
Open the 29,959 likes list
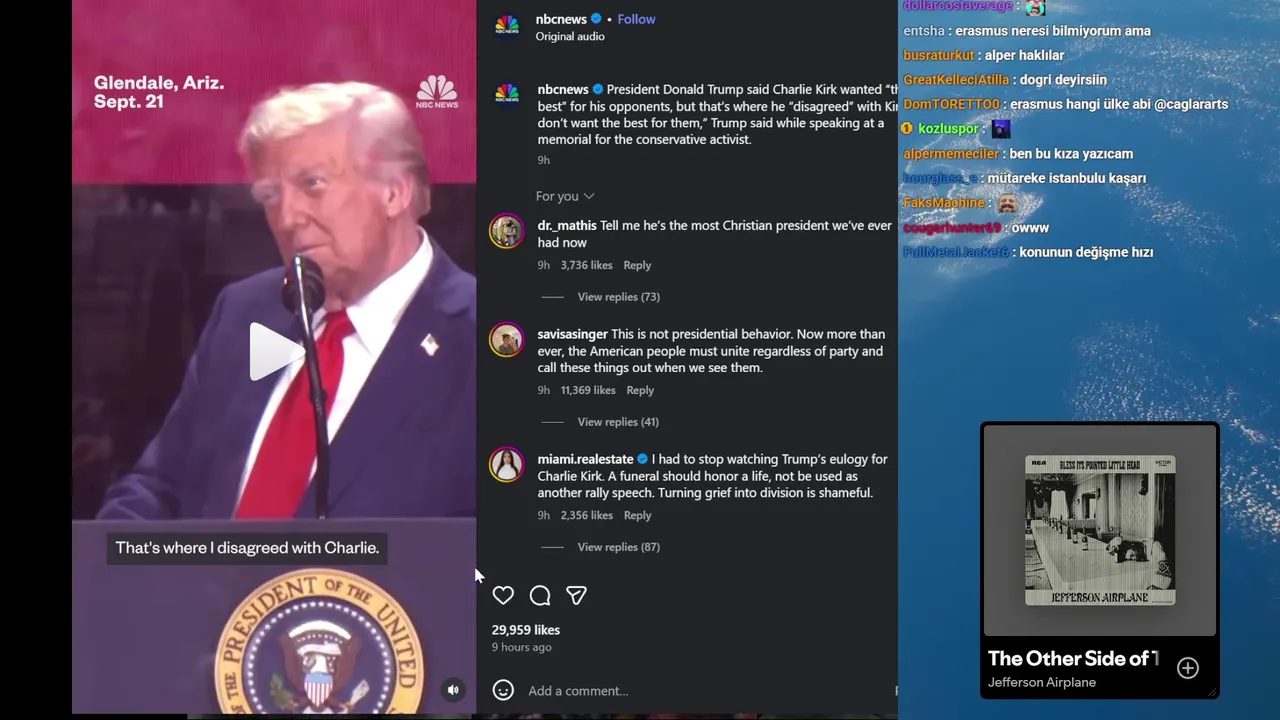point(526,630)
